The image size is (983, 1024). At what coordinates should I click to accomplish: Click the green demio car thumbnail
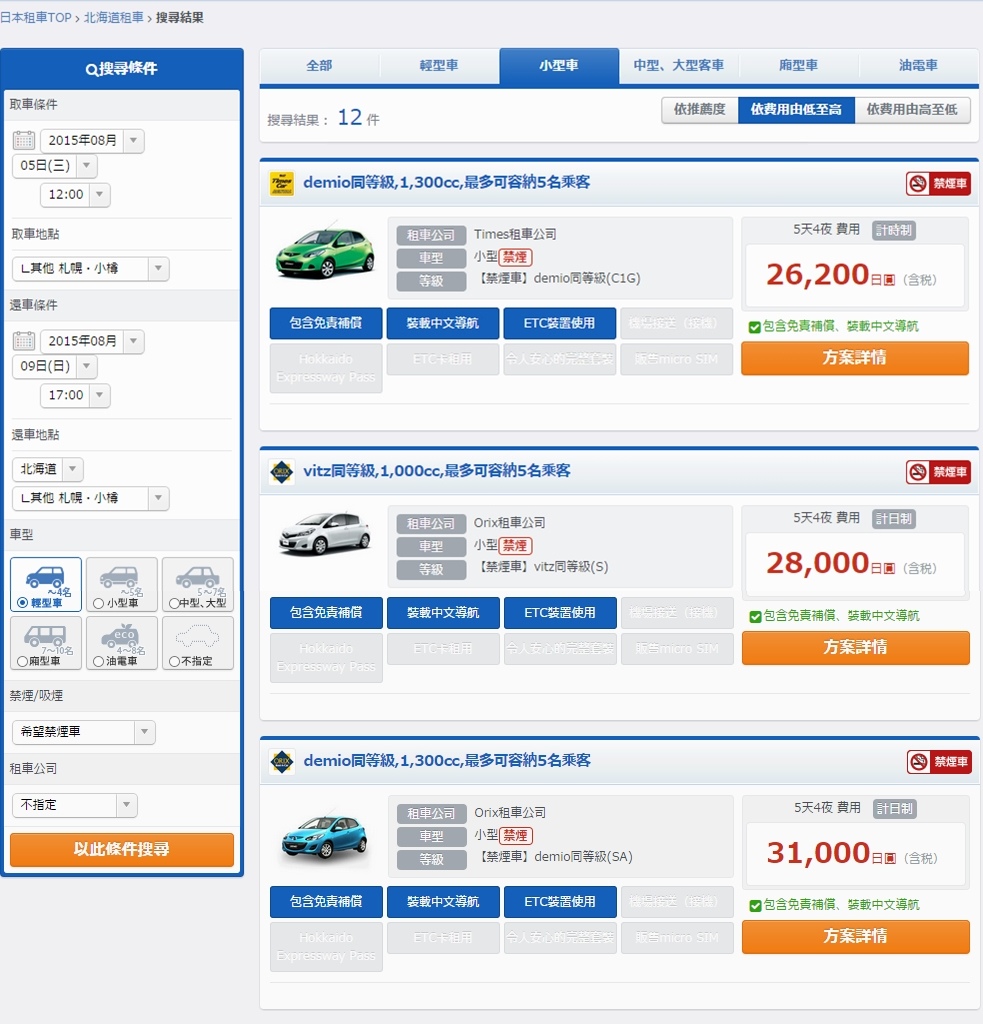click(325, 253)
